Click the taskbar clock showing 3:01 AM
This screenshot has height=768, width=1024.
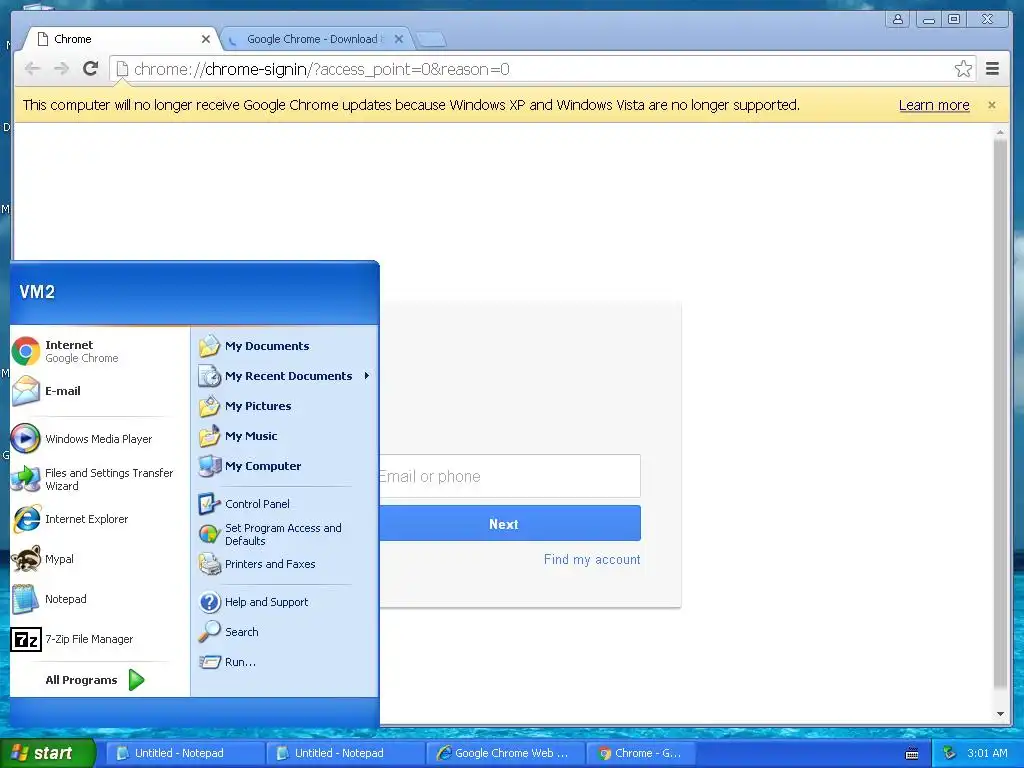(x=987, y=753)
